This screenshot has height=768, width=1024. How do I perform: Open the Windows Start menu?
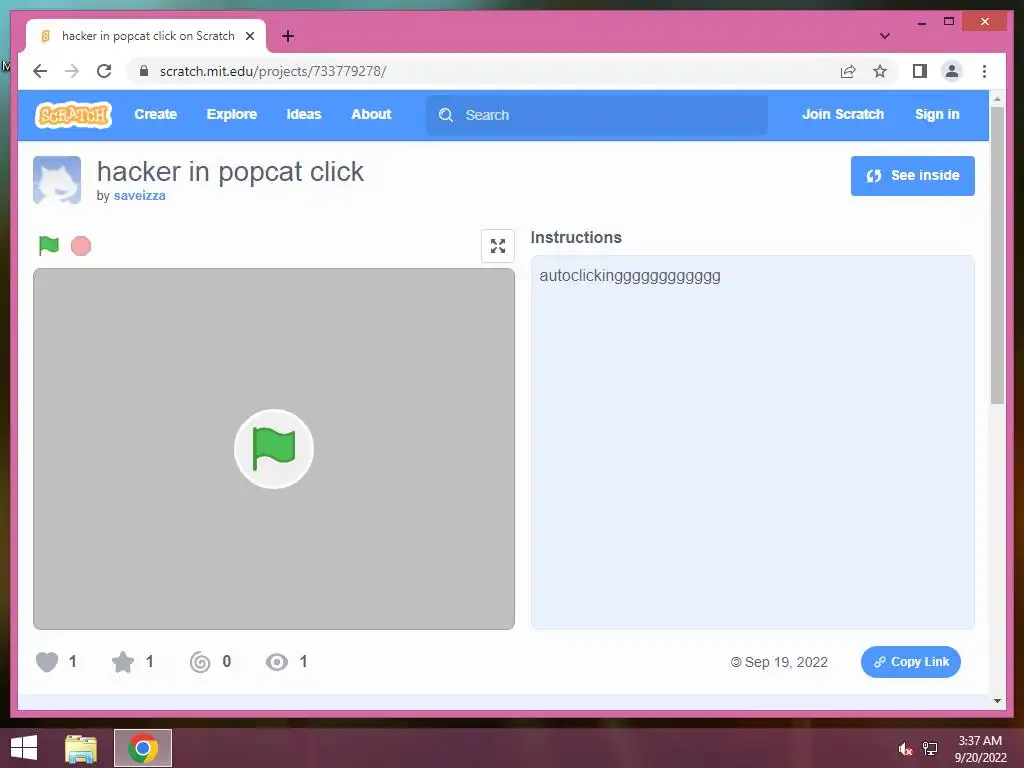24,748
